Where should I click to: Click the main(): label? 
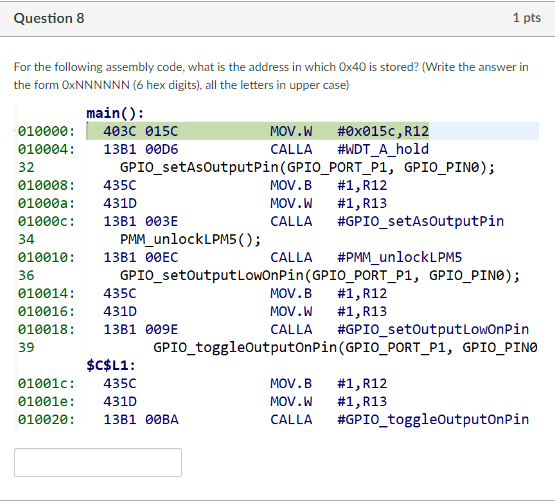(x=115, y=113)
